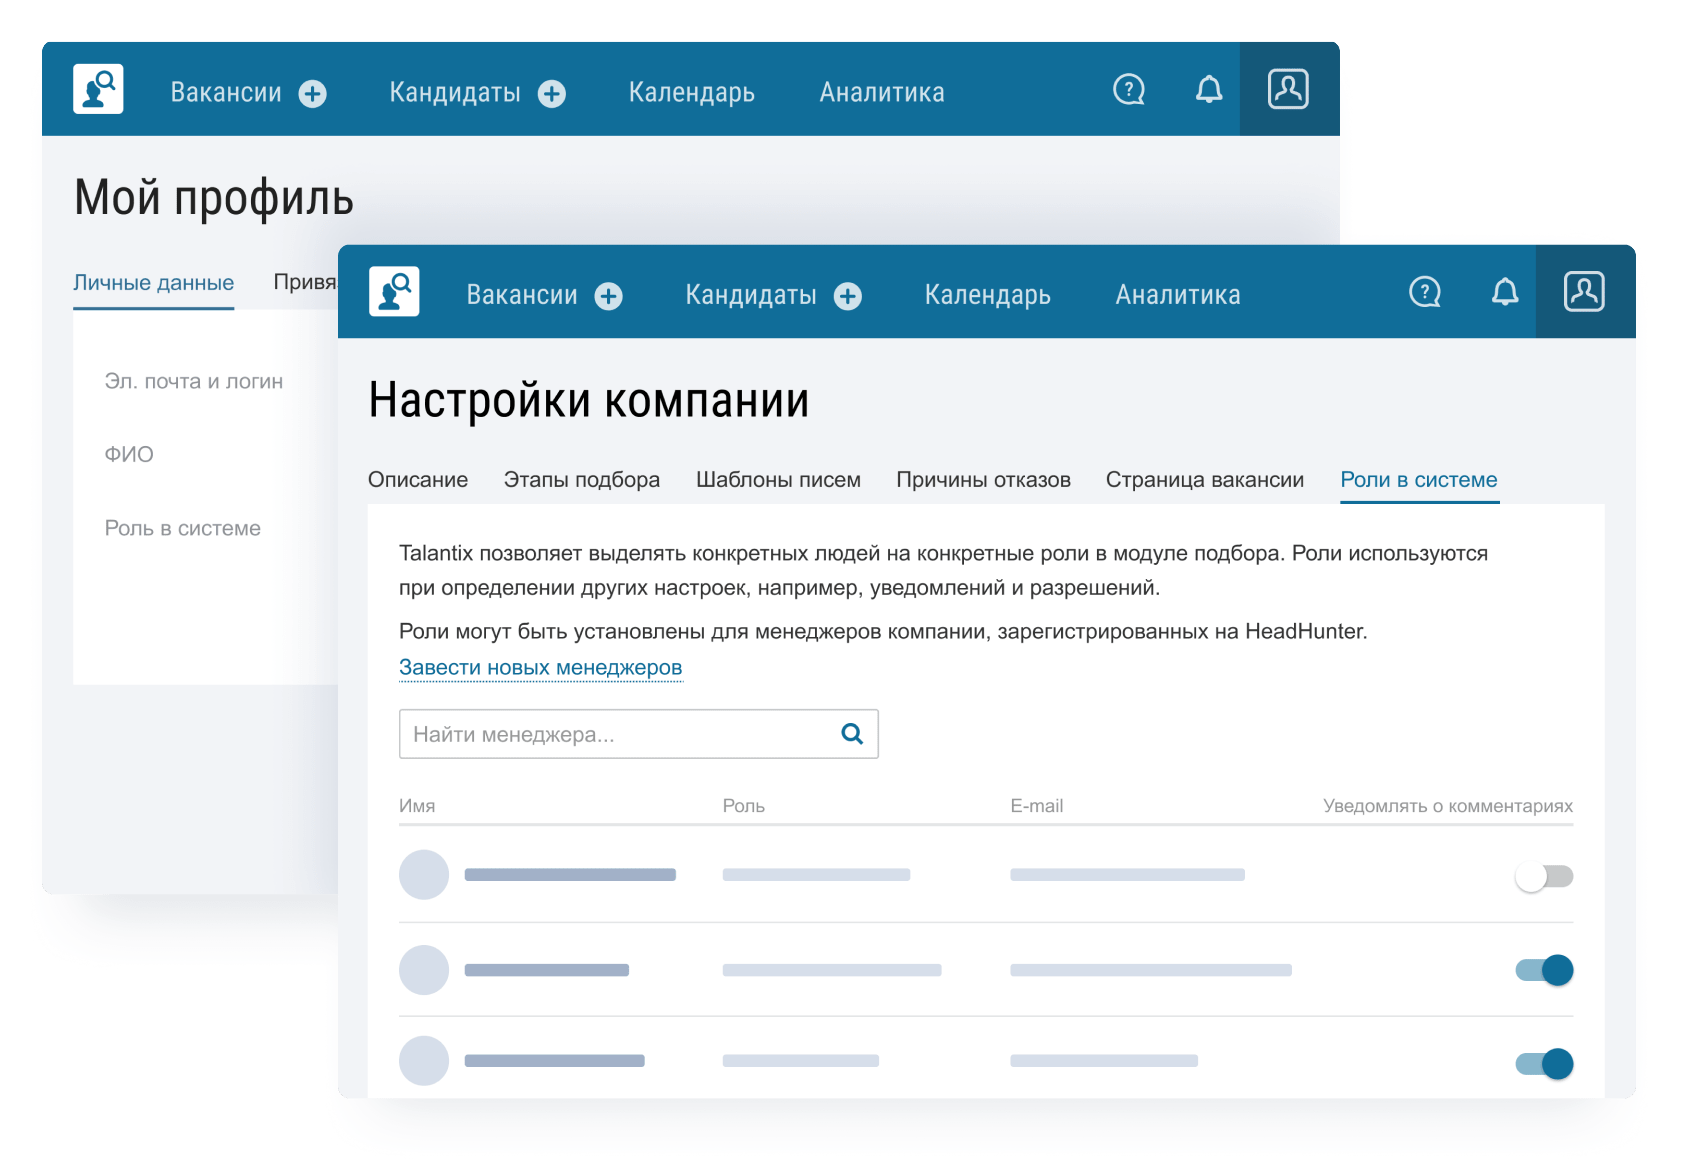Open the help question-mark icon
The width and height of the screenshot is (1694, 1166).
[x=1424, y=292]
